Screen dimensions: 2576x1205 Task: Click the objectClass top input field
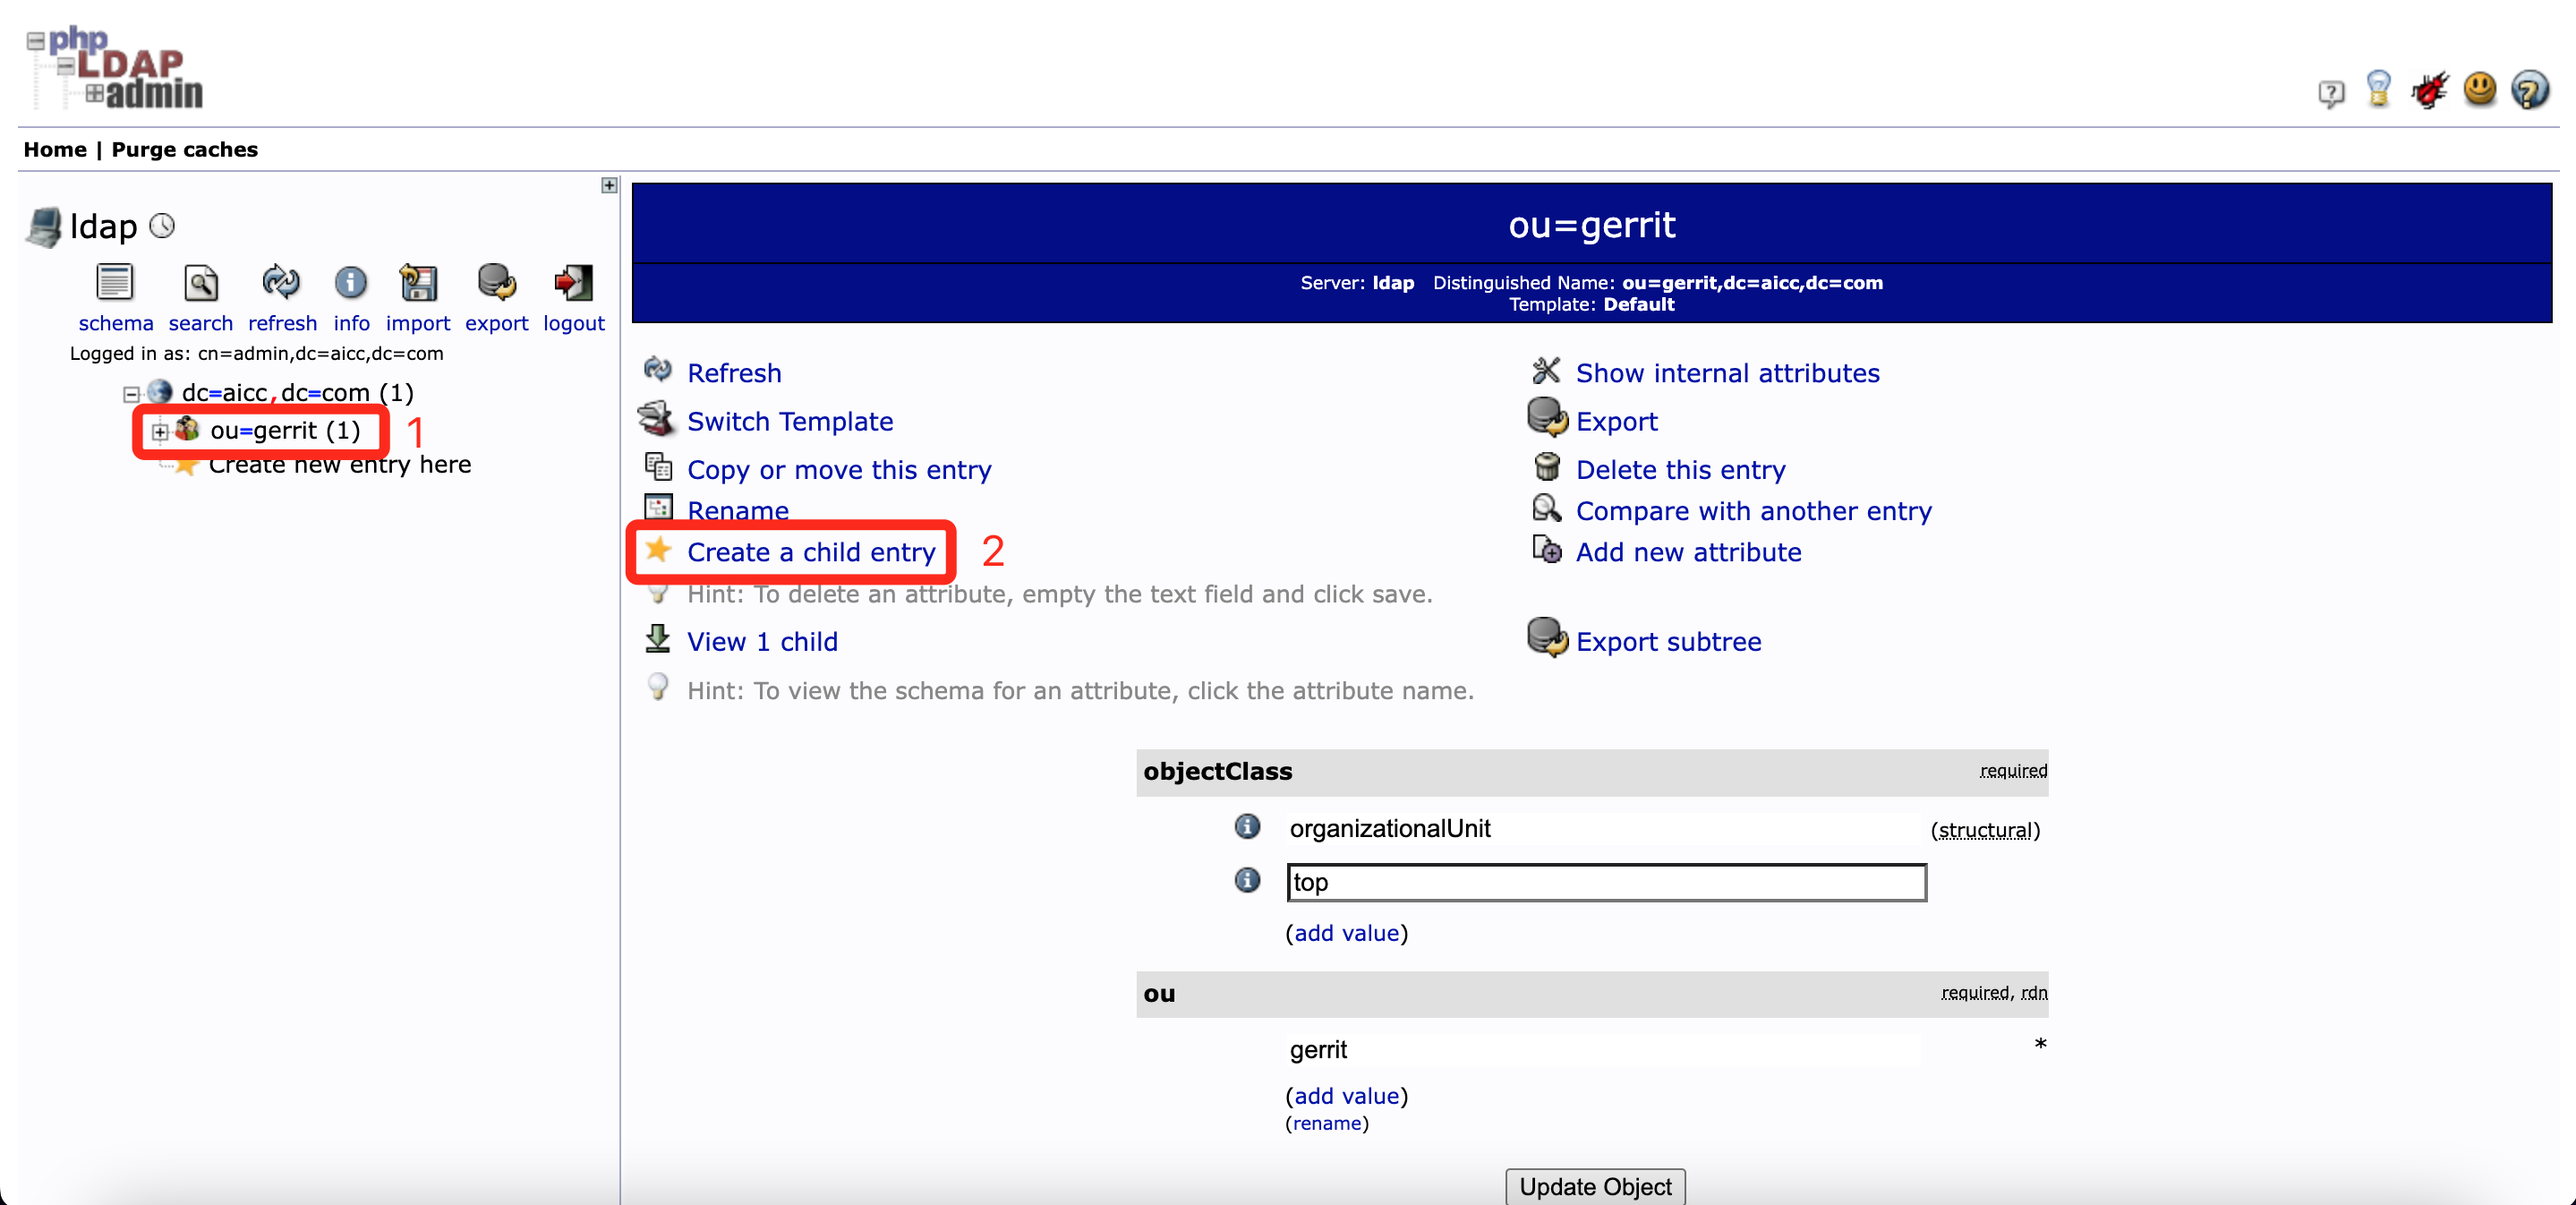click(x=1605, y=882)
